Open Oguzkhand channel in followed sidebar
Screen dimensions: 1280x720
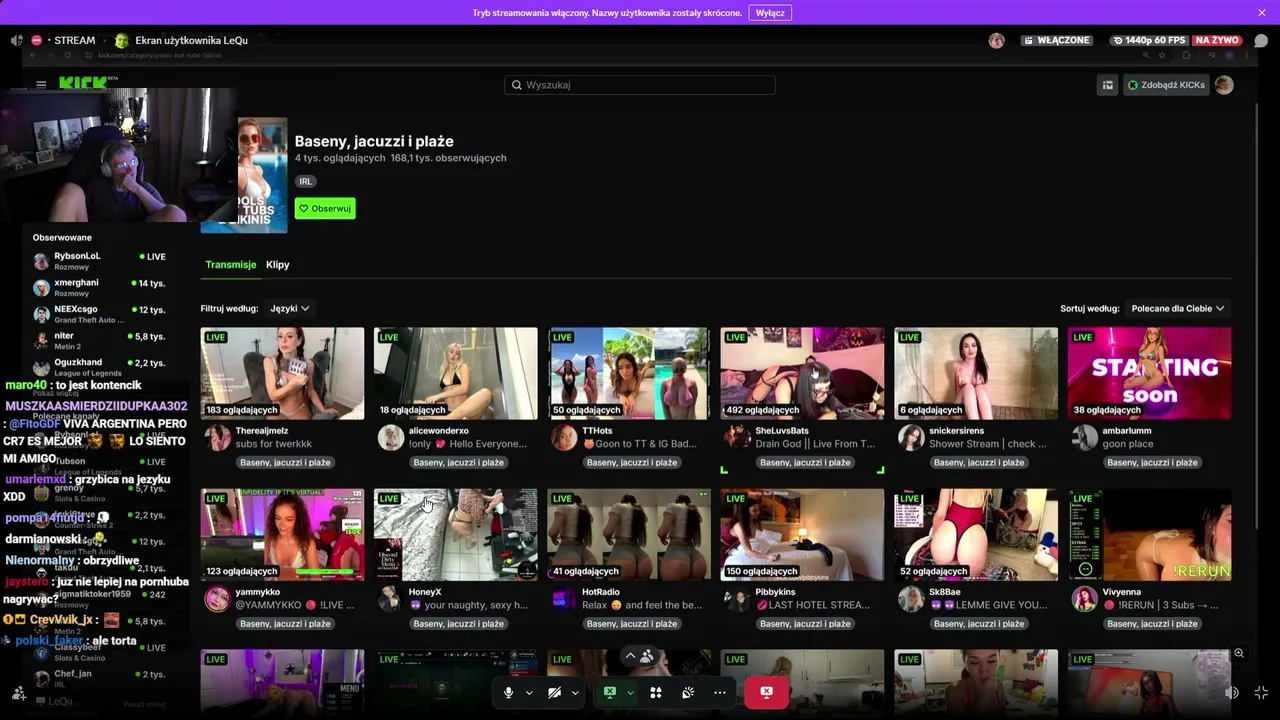tap(99, 368)
